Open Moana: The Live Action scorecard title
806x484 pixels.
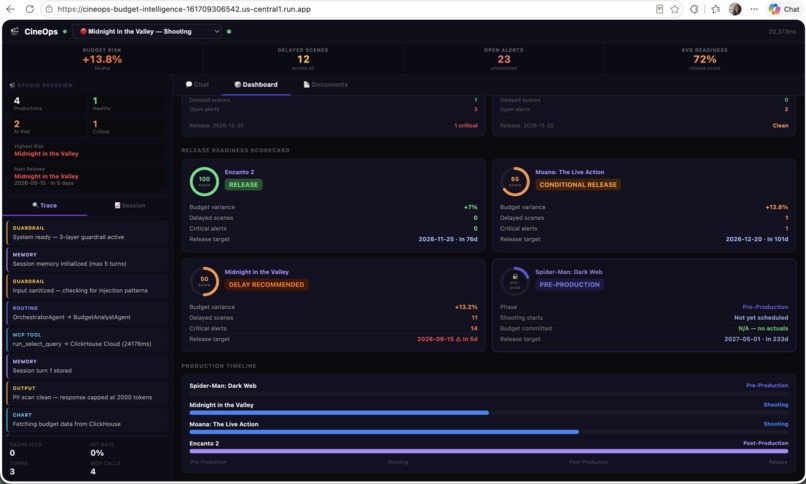click(570, 172)
